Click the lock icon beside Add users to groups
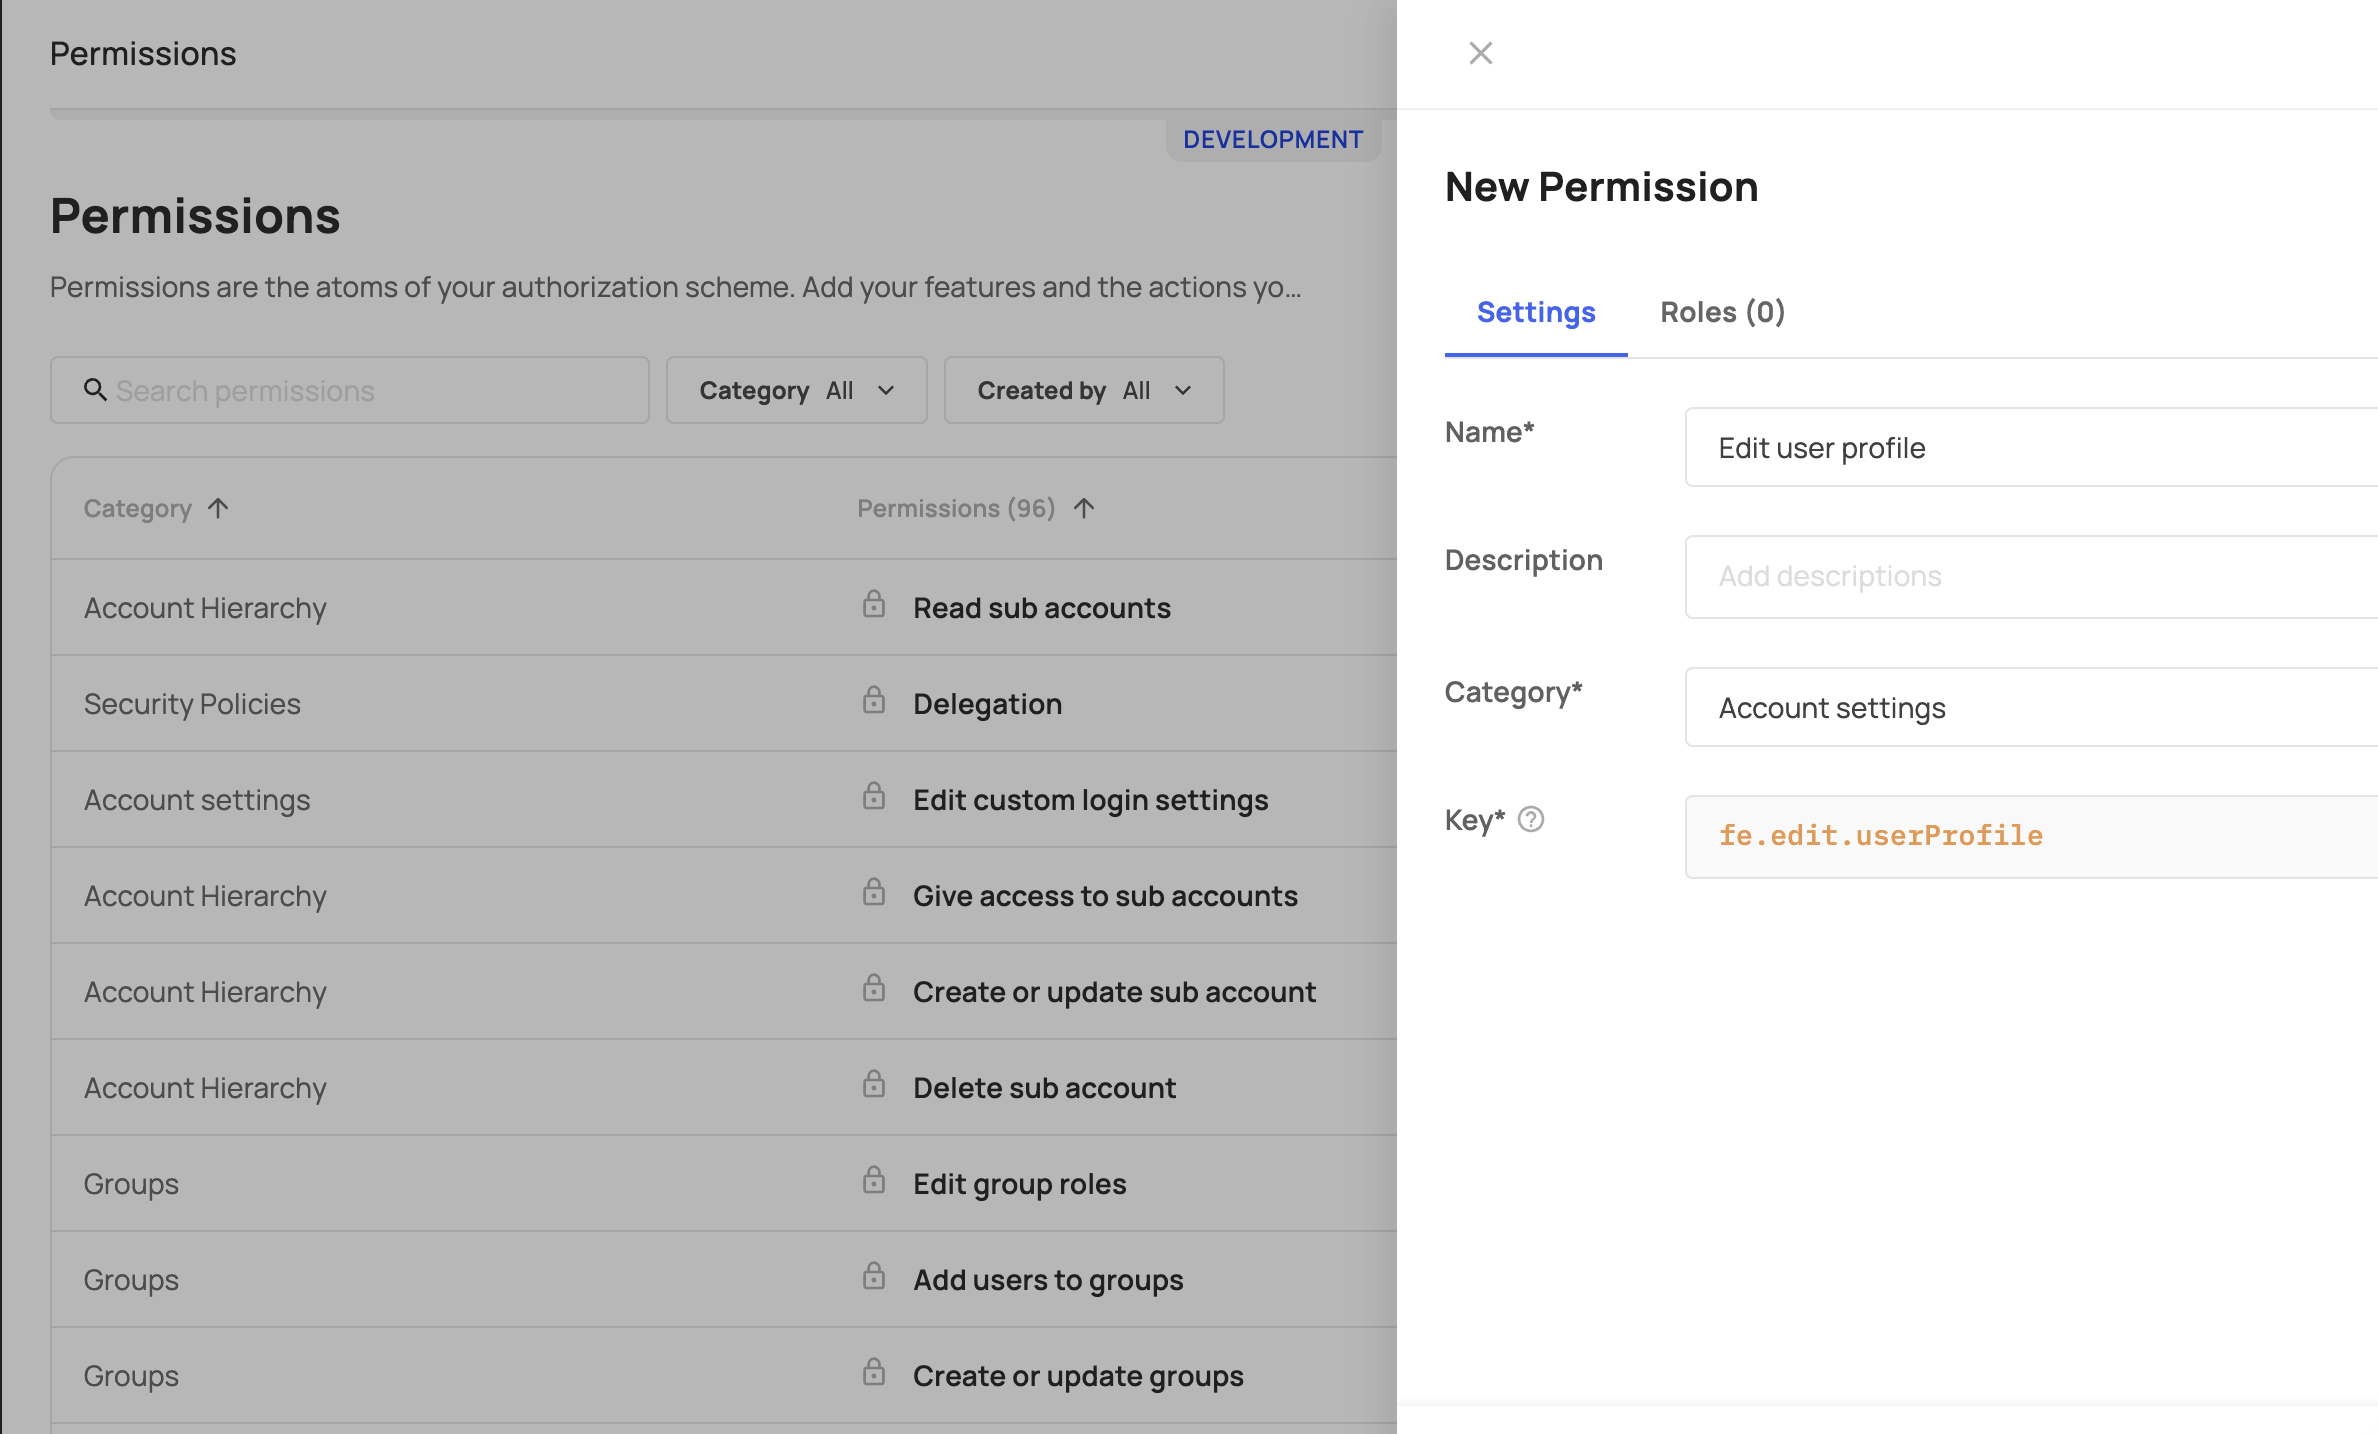This screenshot has height=1434, width=2378. point(874,1277)
